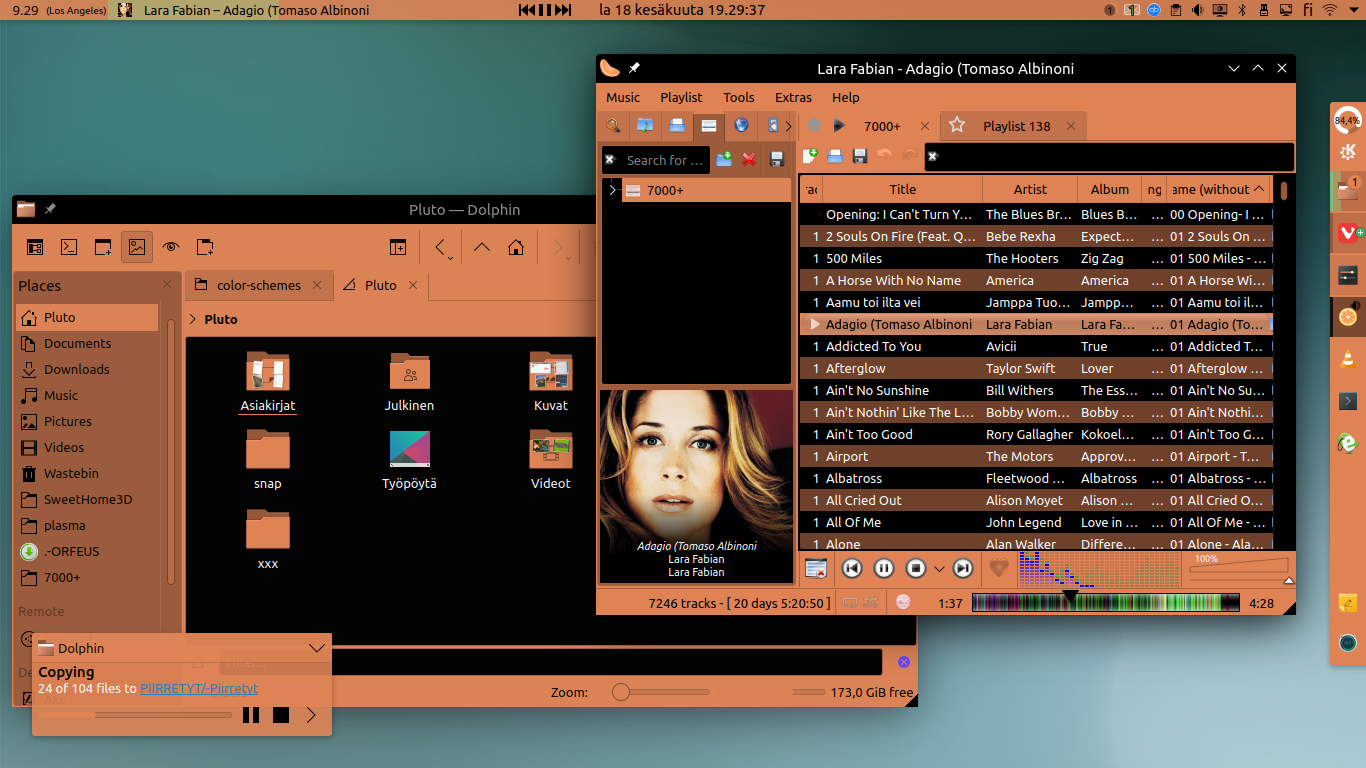Viewport: 1366px width, 768px height.
Task: Click the 'ame (without' column sort arrow
Action: (1259, 188)
